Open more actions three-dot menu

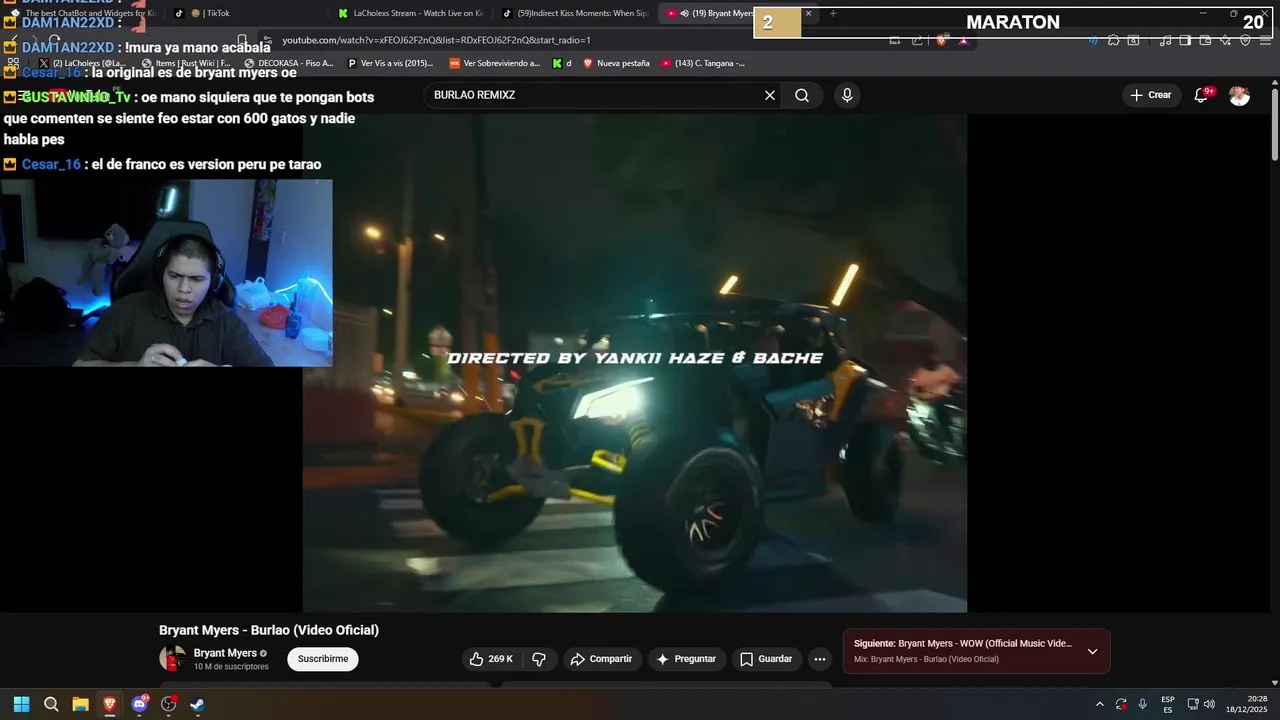[x=820, y=659]
